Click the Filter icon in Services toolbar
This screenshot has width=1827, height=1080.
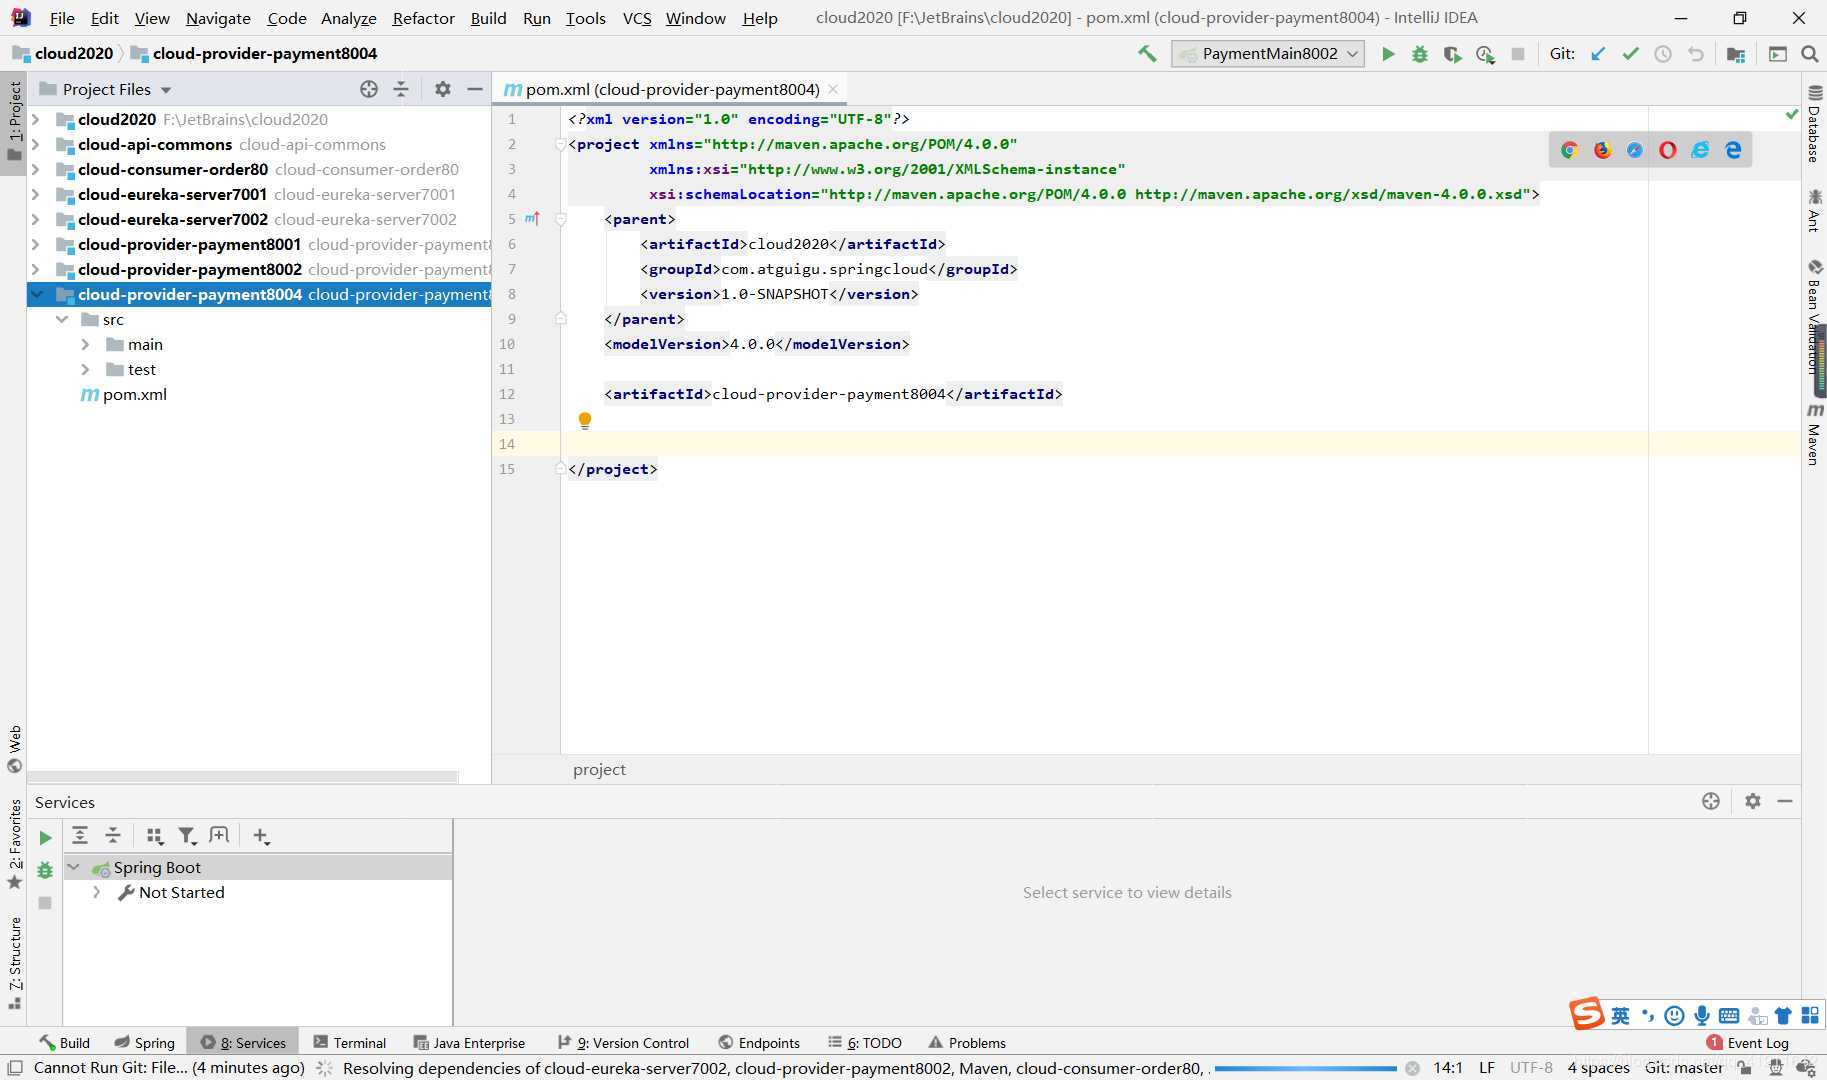[187, 836]
